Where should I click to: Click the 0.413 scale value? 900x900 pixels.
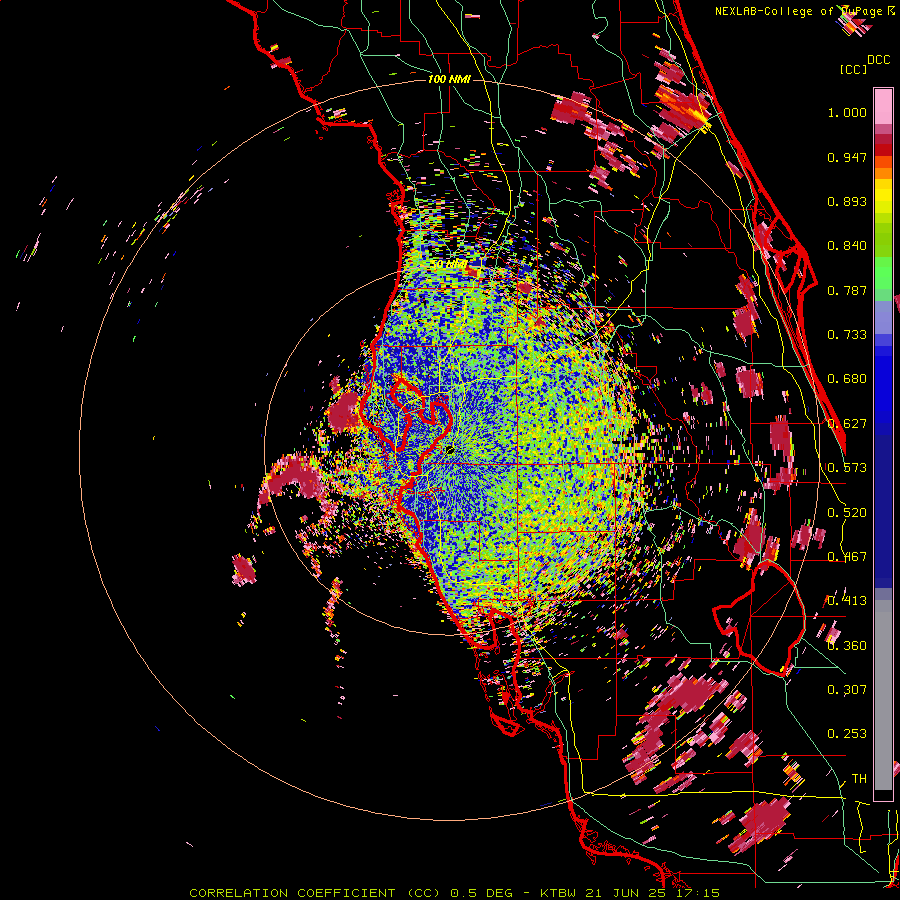[x=847, y=601]
